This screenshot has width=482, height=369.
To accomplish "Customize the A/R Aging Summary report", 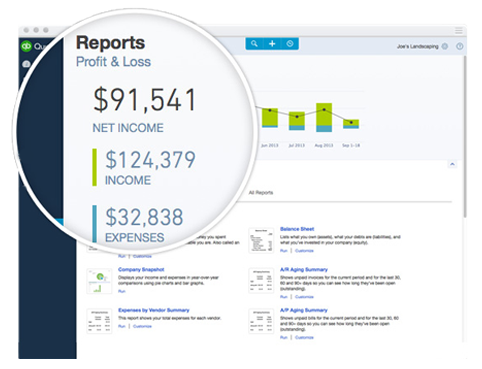I will pos(304,297).
